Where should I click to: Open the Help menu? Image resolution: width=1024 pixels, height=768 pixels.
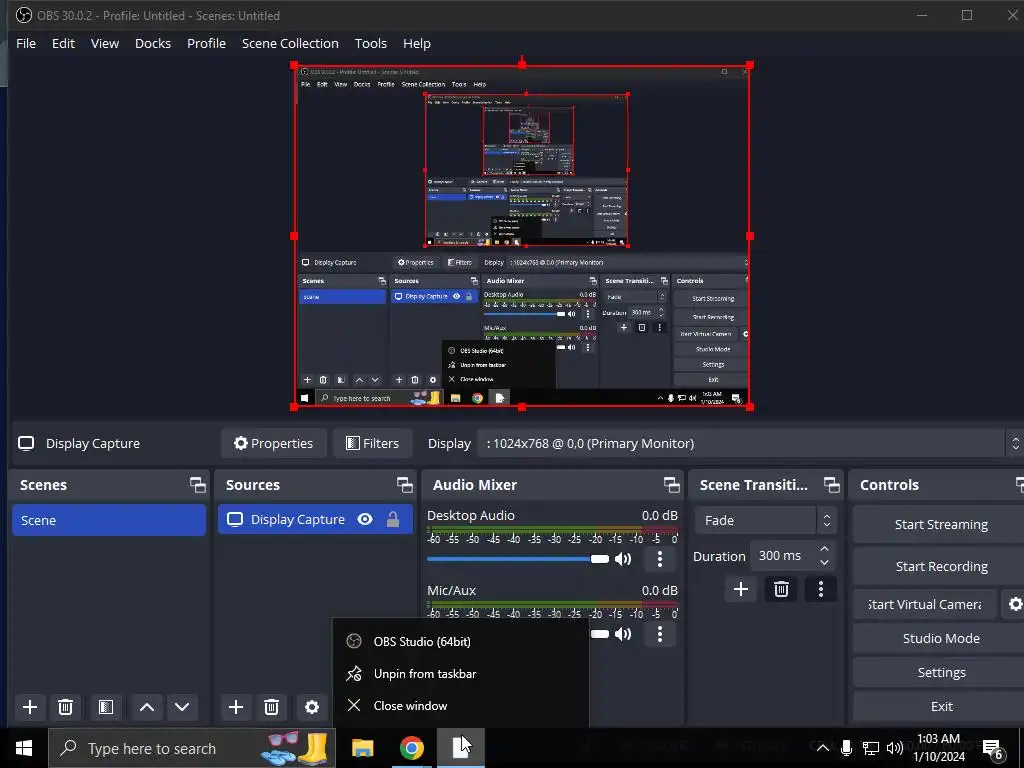[x=417, y=43]
